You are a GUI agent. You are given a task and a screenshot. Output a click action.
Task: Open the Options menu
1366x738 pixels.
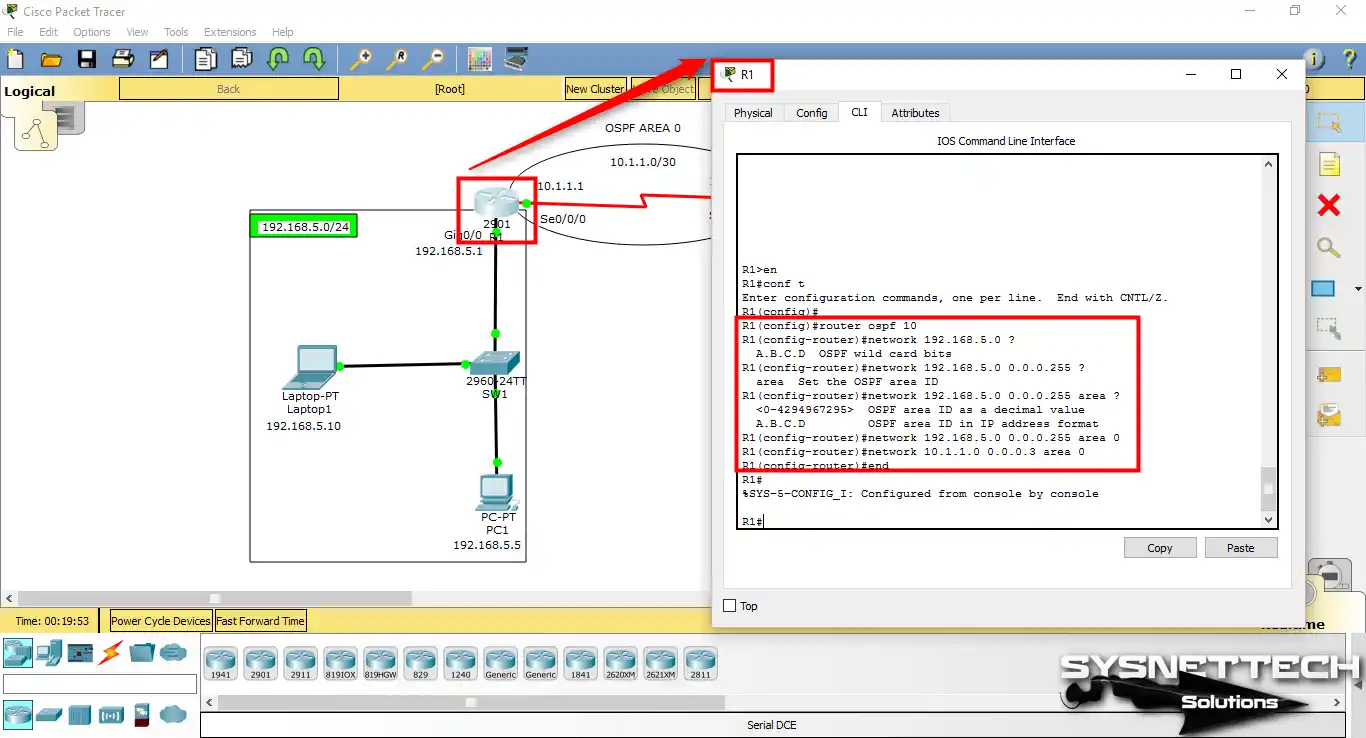coord(92,32)
